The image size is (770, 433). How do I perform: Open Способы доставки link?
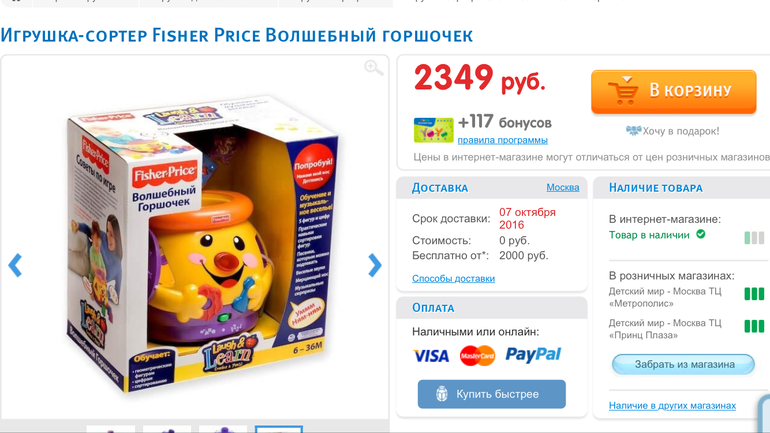point(453,278)
